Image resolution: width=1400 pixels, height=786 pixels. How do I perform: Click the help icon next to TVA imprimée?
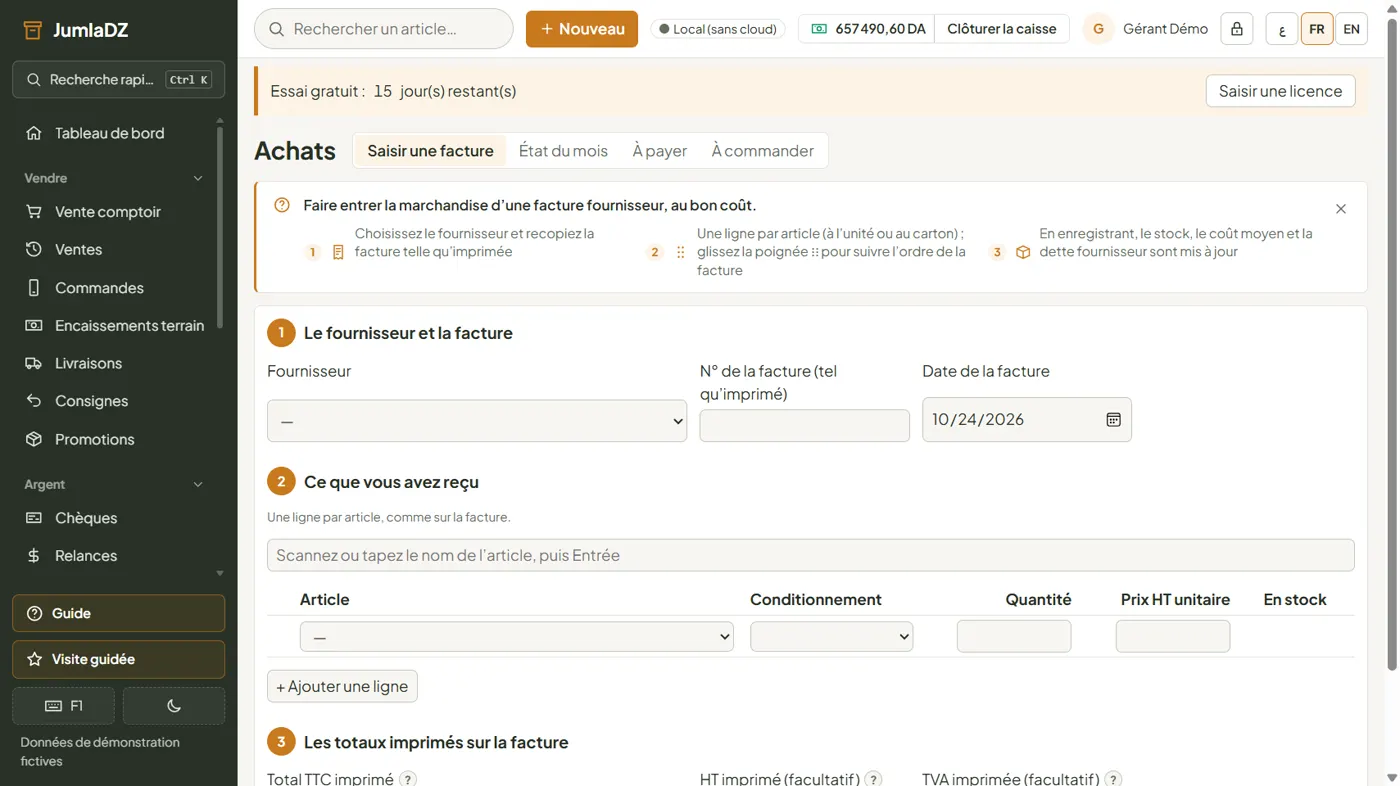coord(1113,779)
